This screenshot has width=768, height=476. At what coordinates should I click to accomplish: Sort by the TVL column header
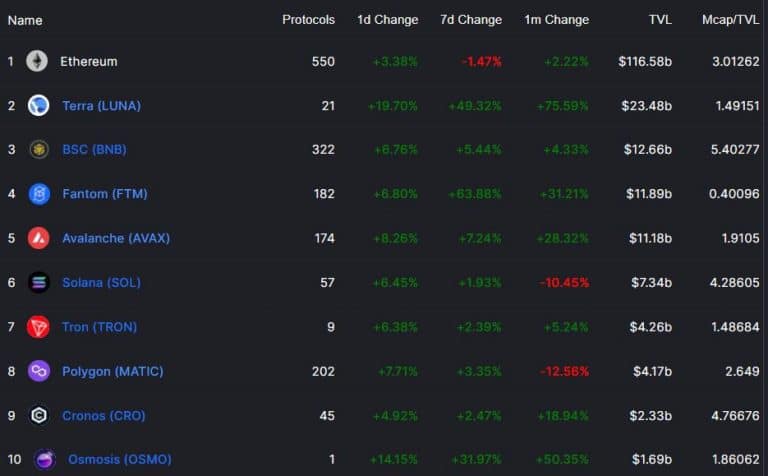click(x=660, y=20)
